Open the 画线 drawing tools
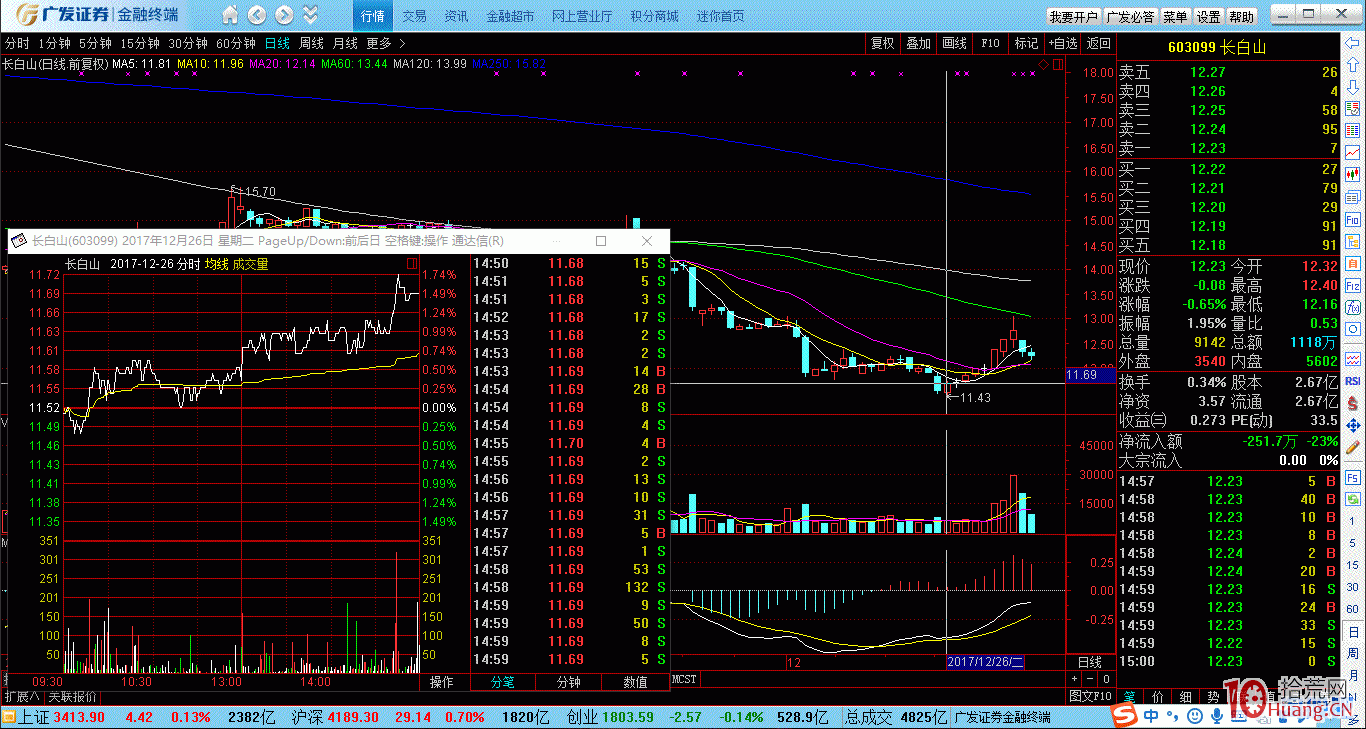This screenshot has height=729, width=1366. coord(955,44)
